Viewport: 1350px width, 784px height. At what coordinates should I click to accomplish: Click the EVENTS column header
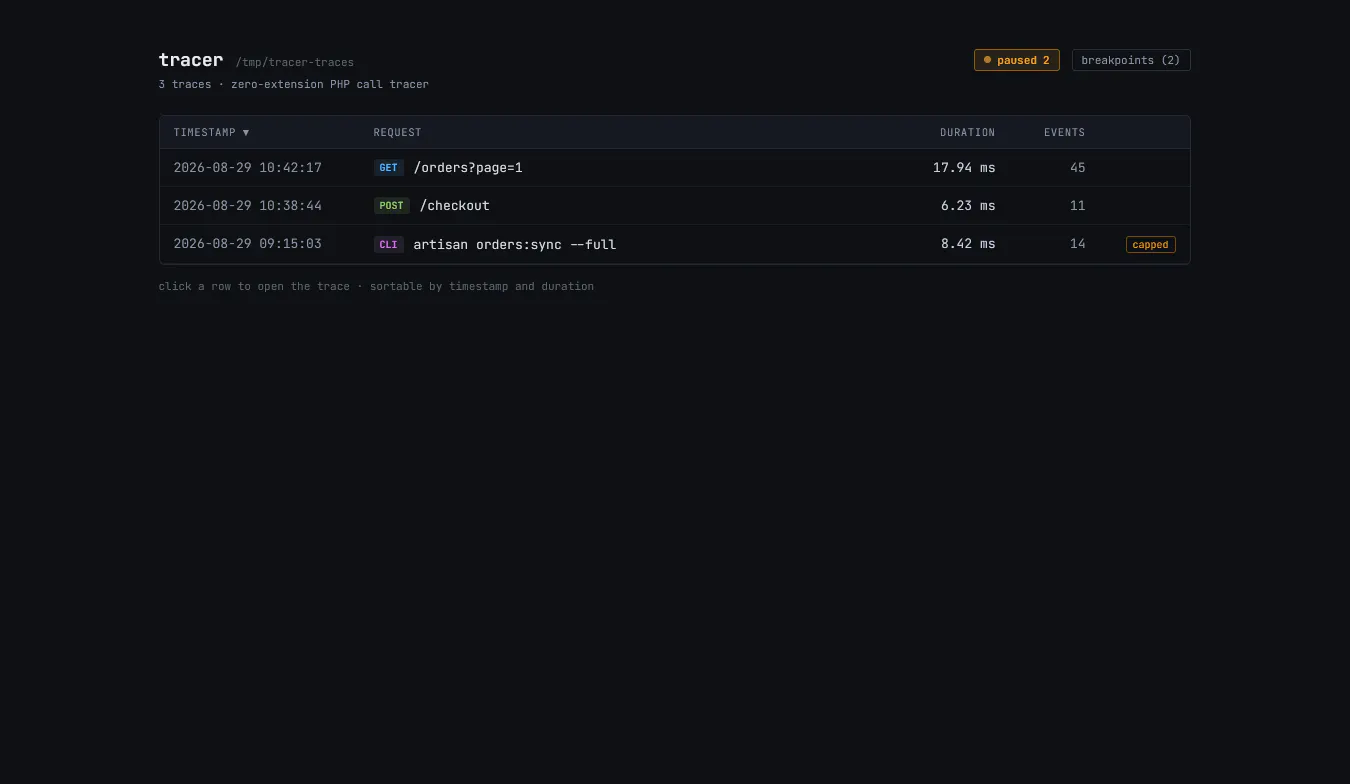pos(1064,132)
